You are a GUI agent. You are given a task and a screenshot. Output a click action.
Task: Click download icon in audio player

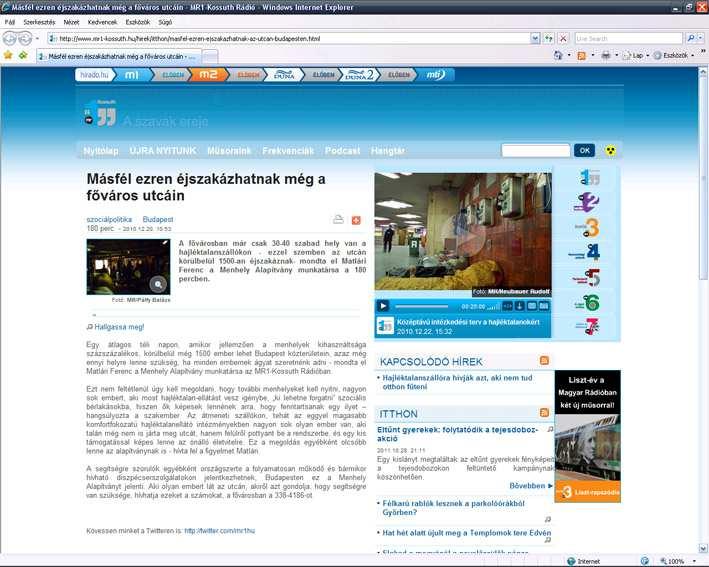(520, 306)
